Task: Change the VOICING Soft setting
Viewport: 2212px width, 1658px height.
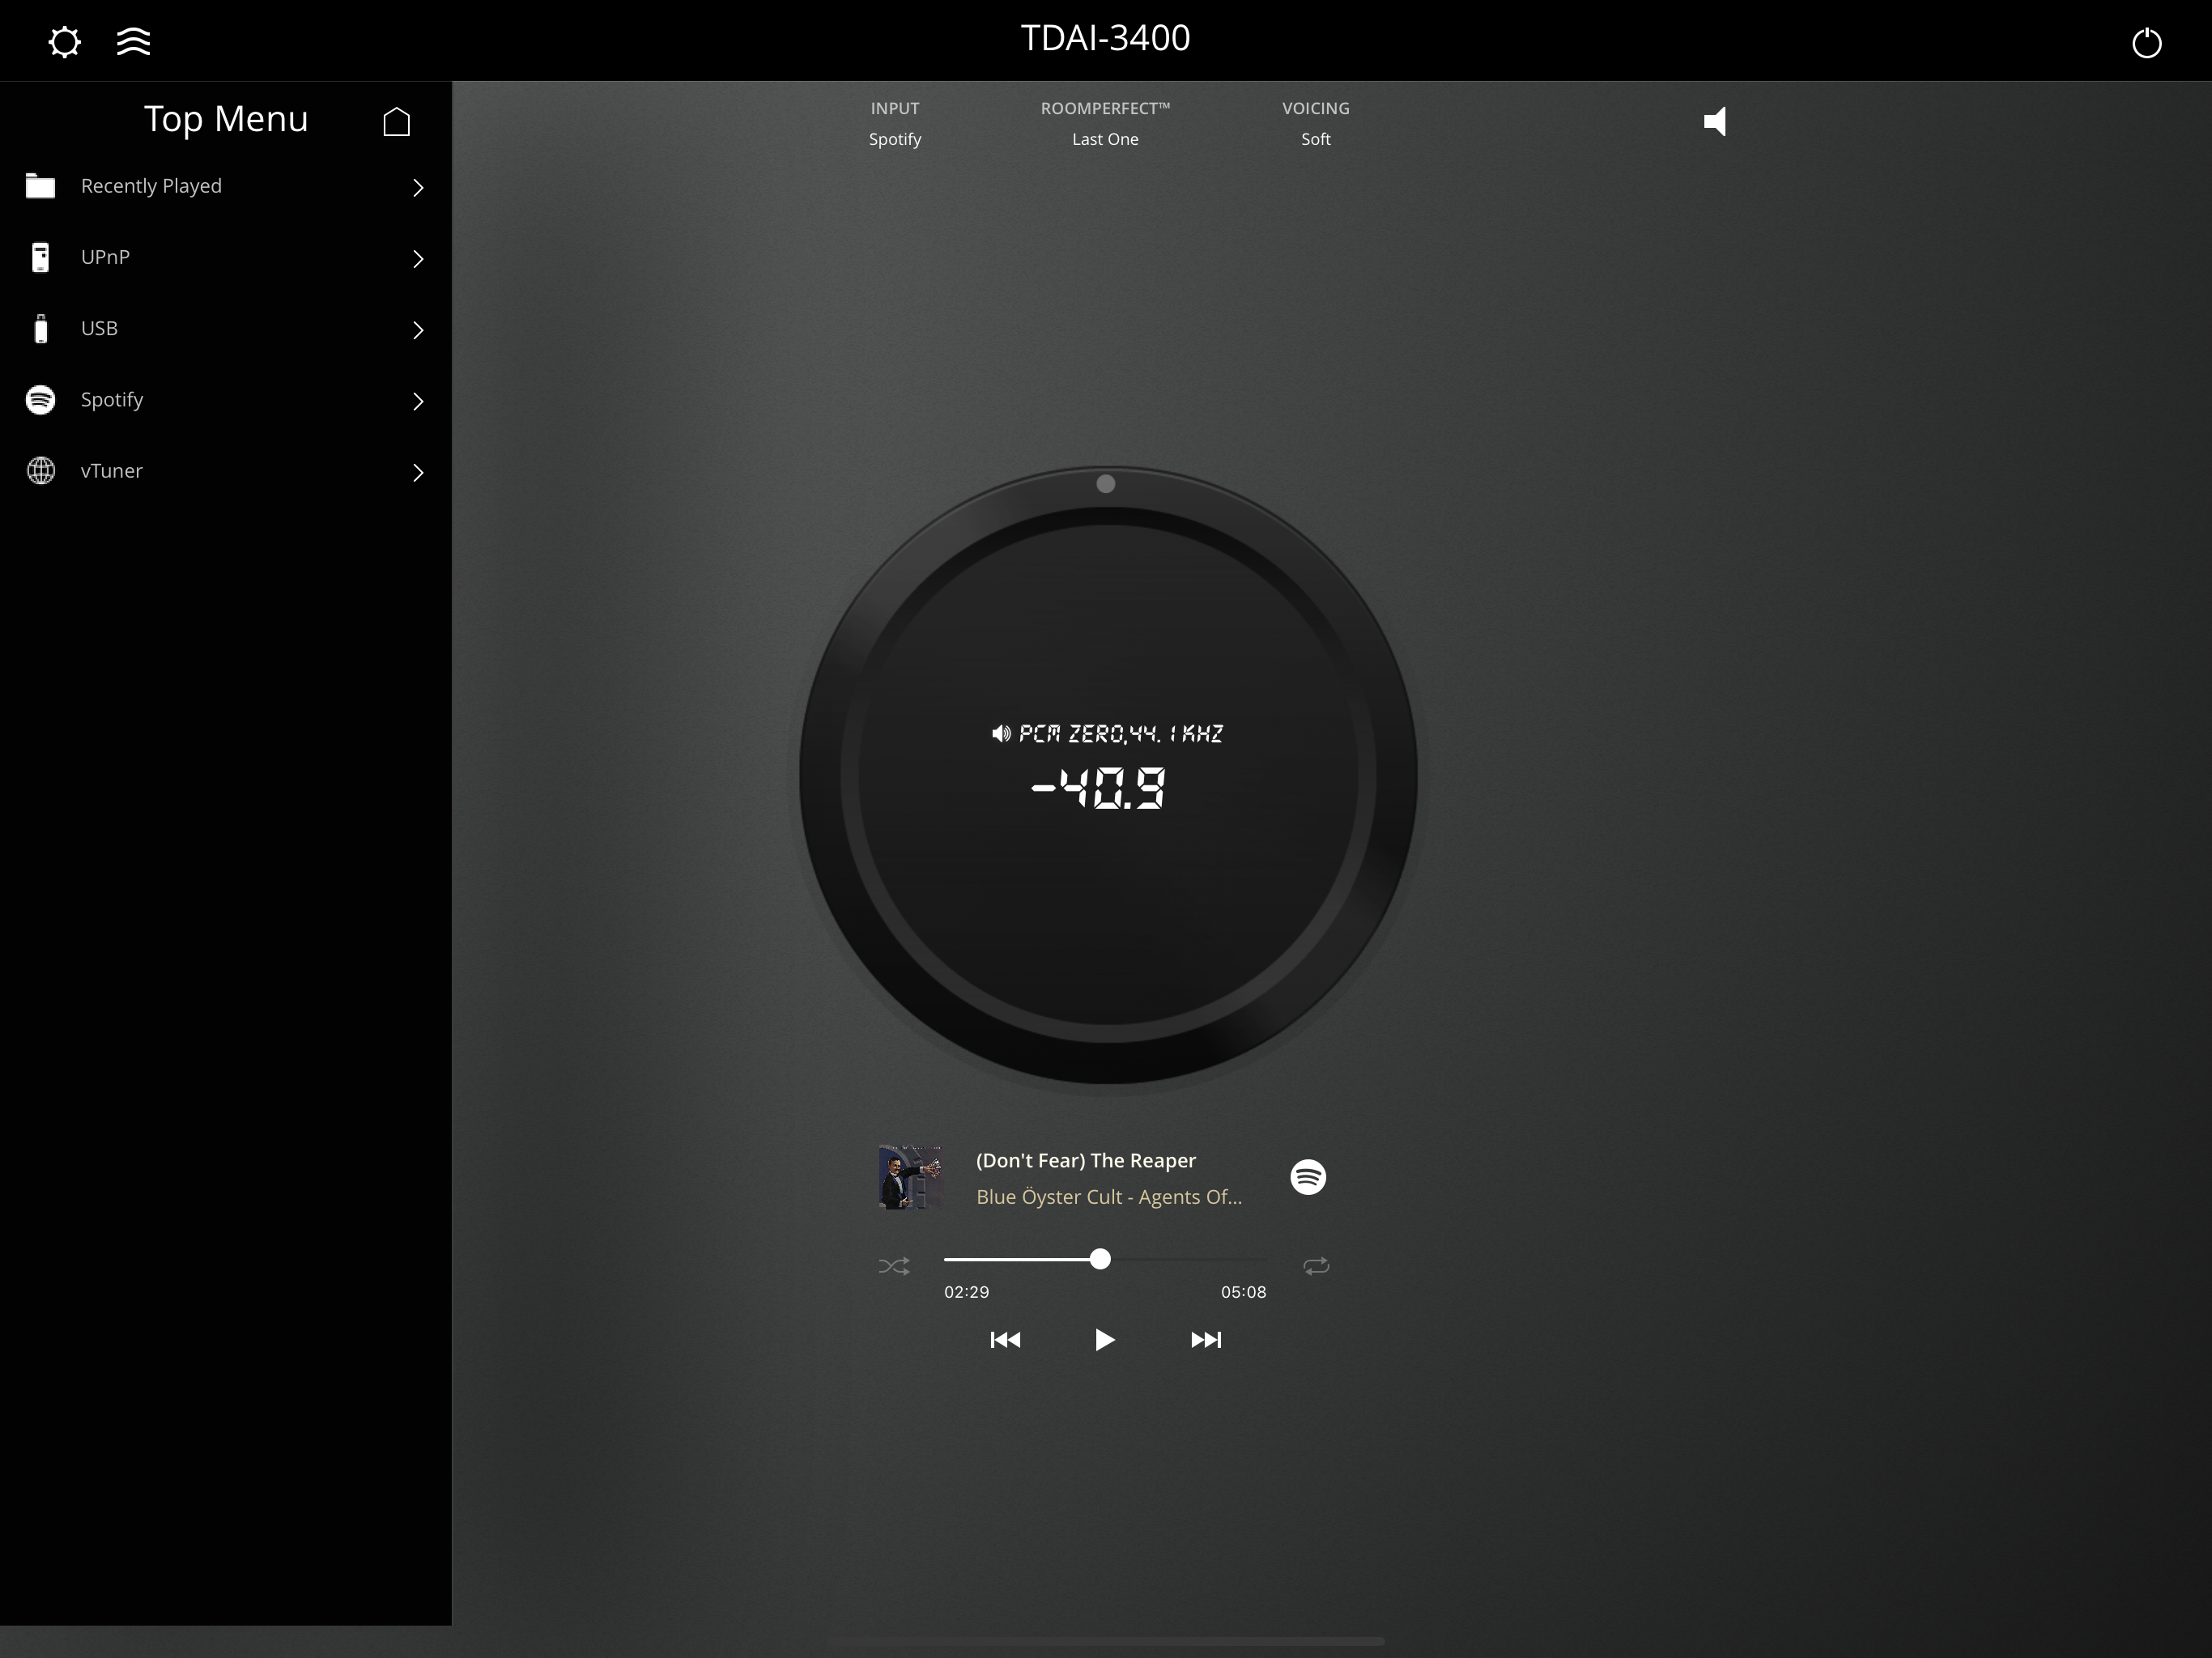Action: pos(1316,123)
